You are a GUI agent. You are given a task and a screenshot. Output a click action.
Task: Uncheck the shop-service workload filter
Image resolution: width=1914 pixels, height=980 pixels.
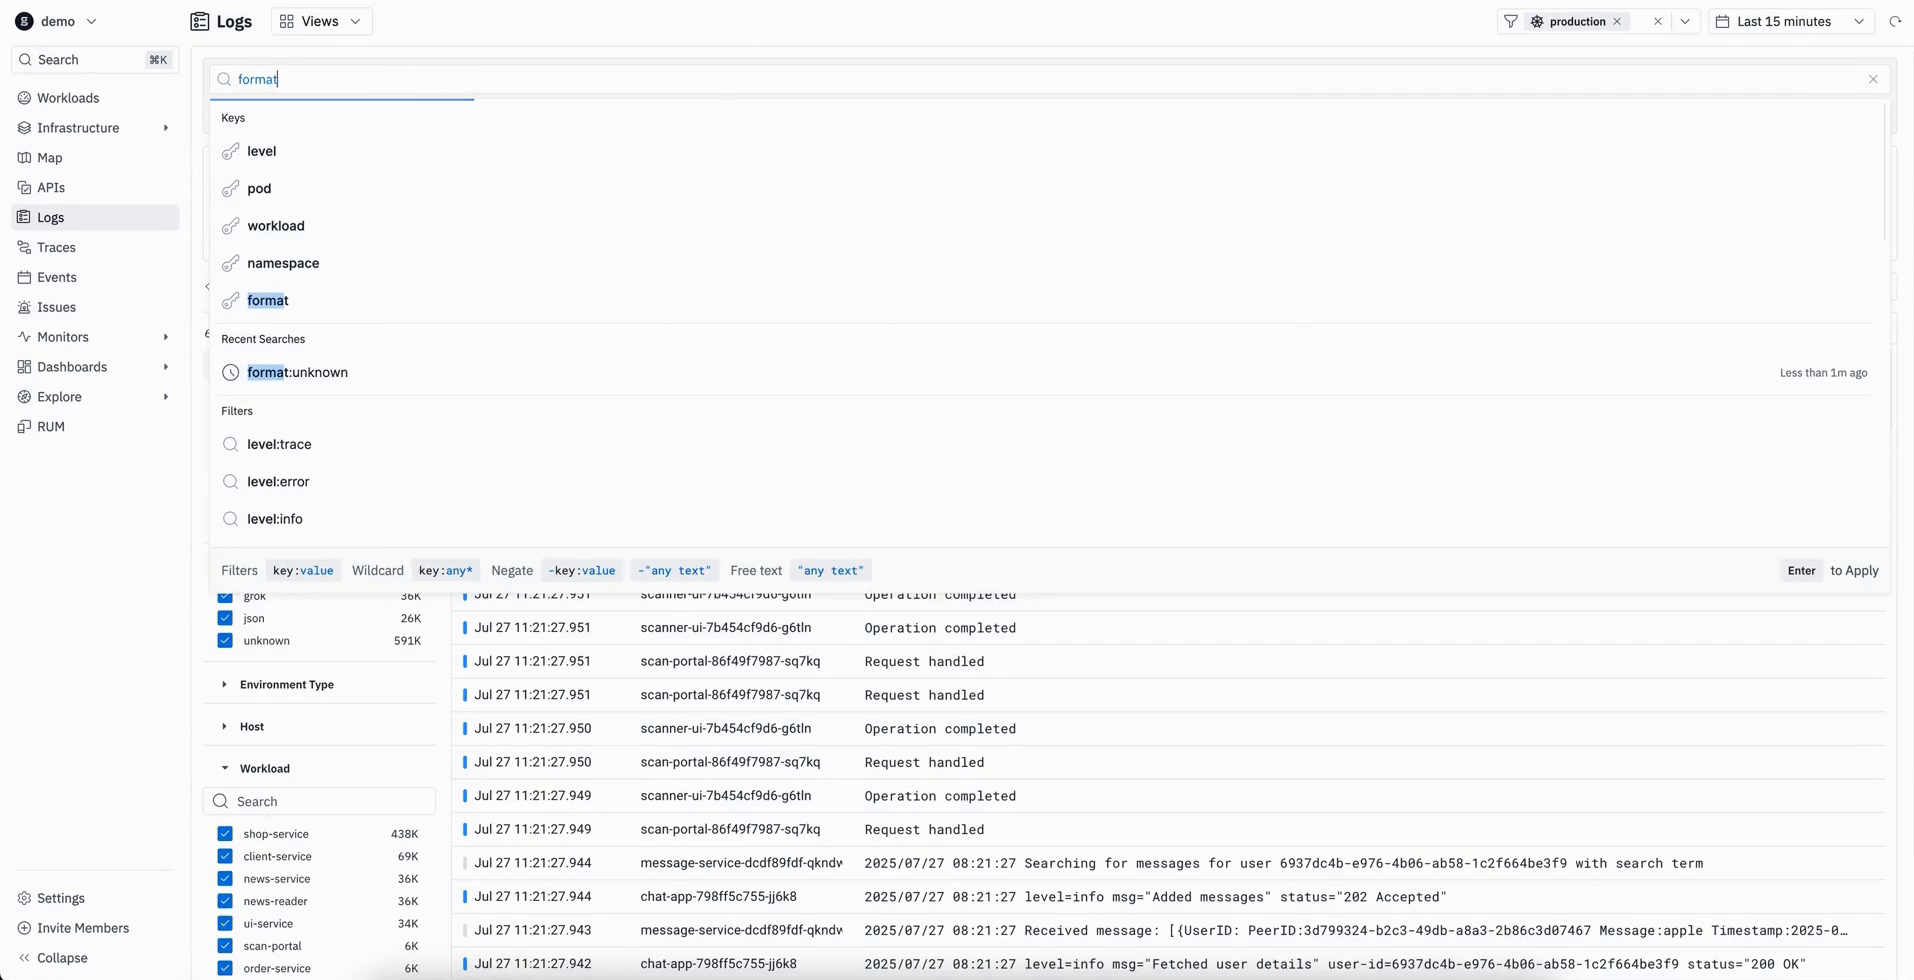pyautogui.click(x=224, y=833)
